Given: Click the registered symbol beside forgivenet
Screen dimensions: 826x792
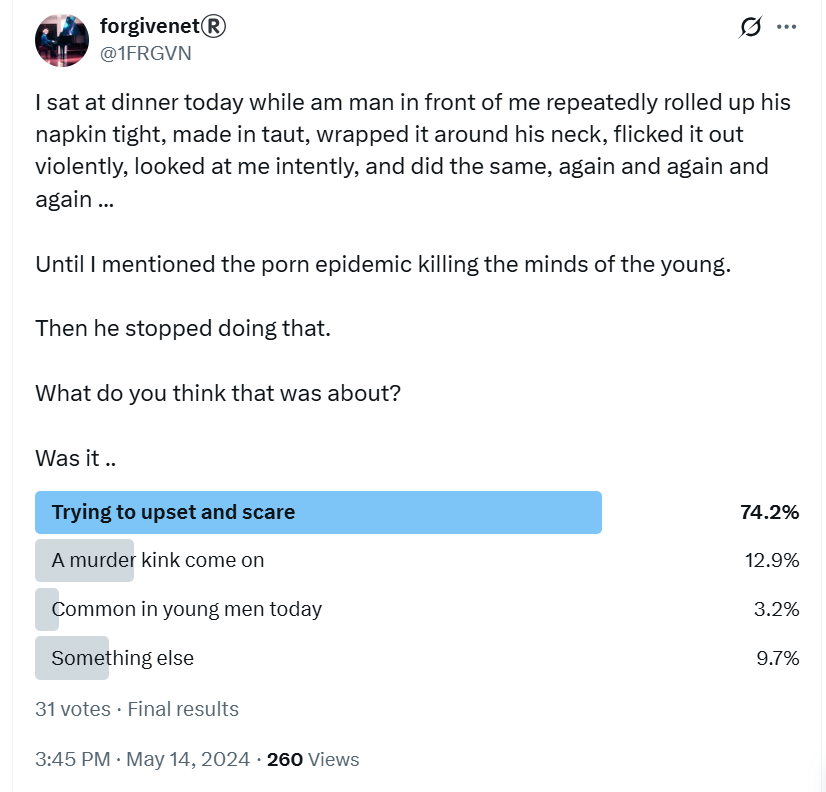Looking at the screenshot, I should [213, 26].
